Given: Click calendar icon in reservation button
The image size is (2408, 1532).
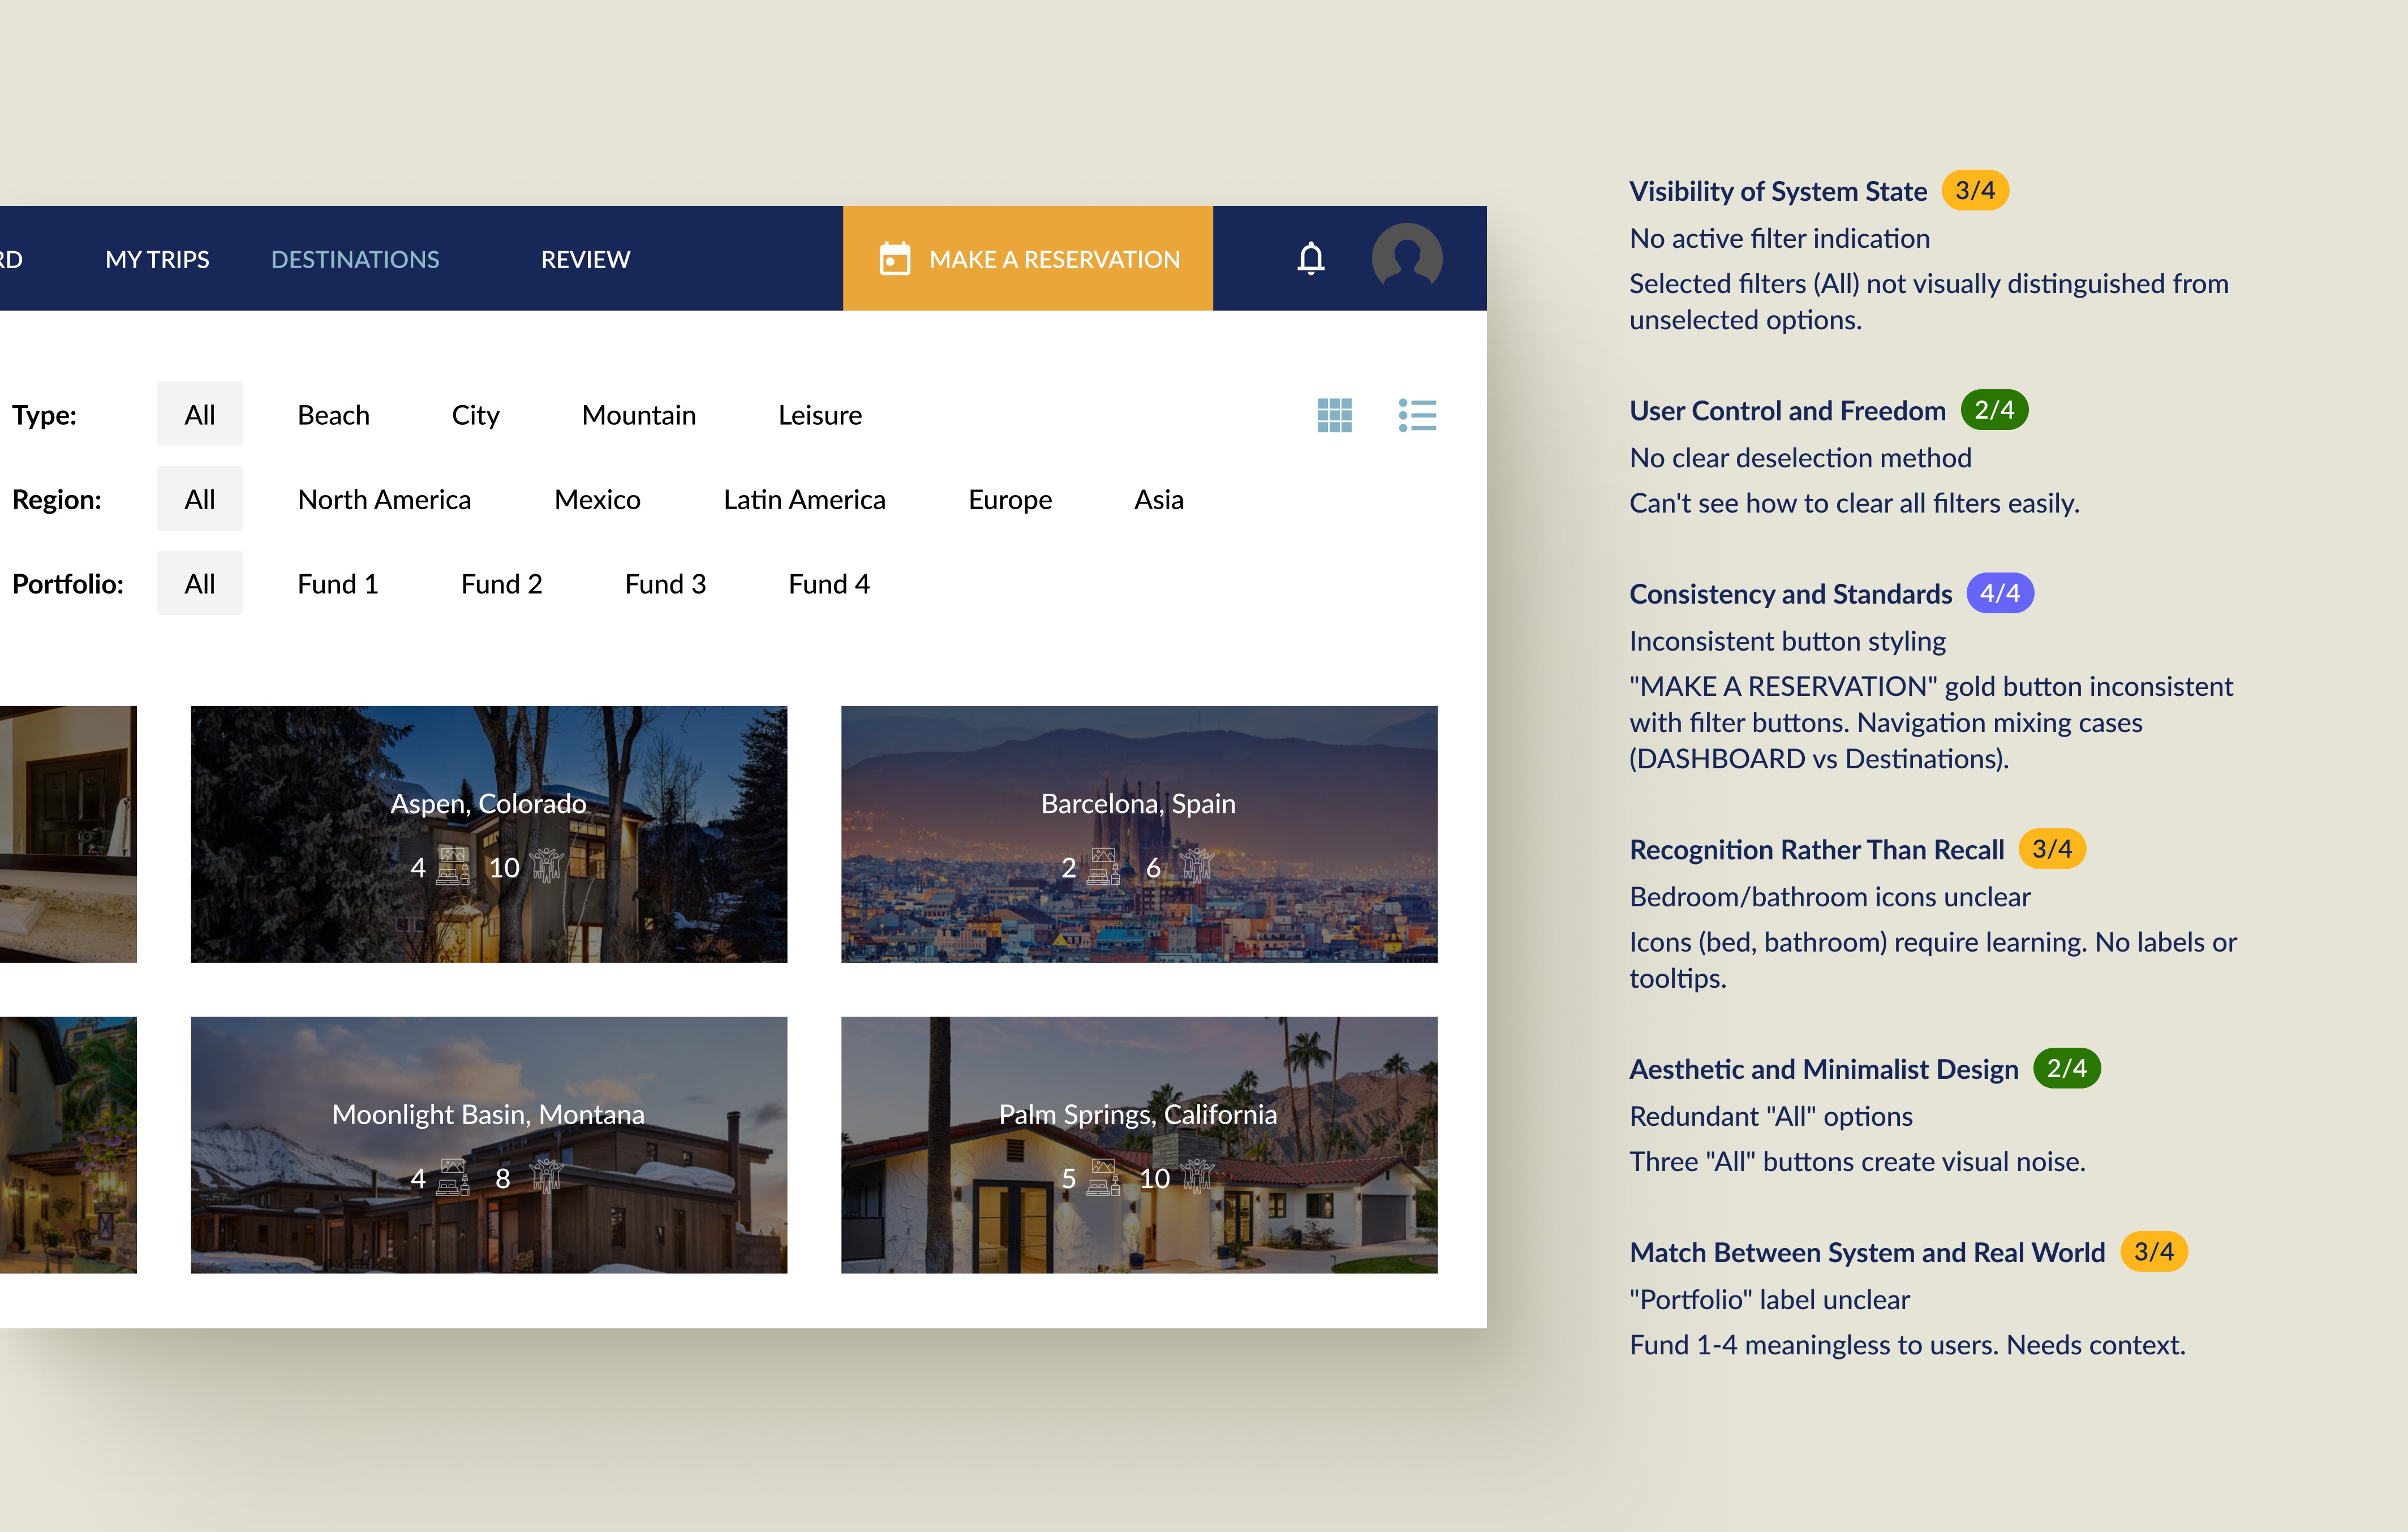Looking at the screenshot, I should click(x=894, y=259).
